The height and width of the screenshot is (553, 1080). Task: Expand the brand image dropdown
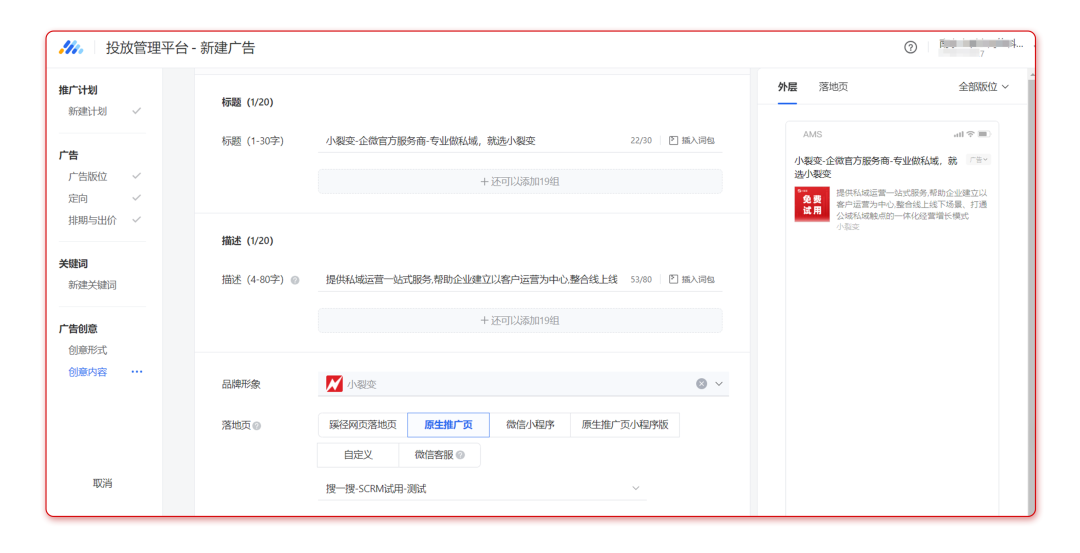[718, 384]
